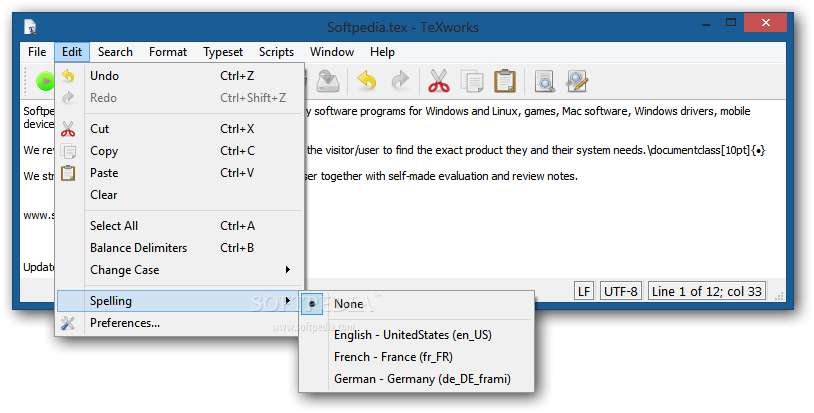Click the Copy icon in the toolbar
This screenshot has width=814, height=413.
471,81
